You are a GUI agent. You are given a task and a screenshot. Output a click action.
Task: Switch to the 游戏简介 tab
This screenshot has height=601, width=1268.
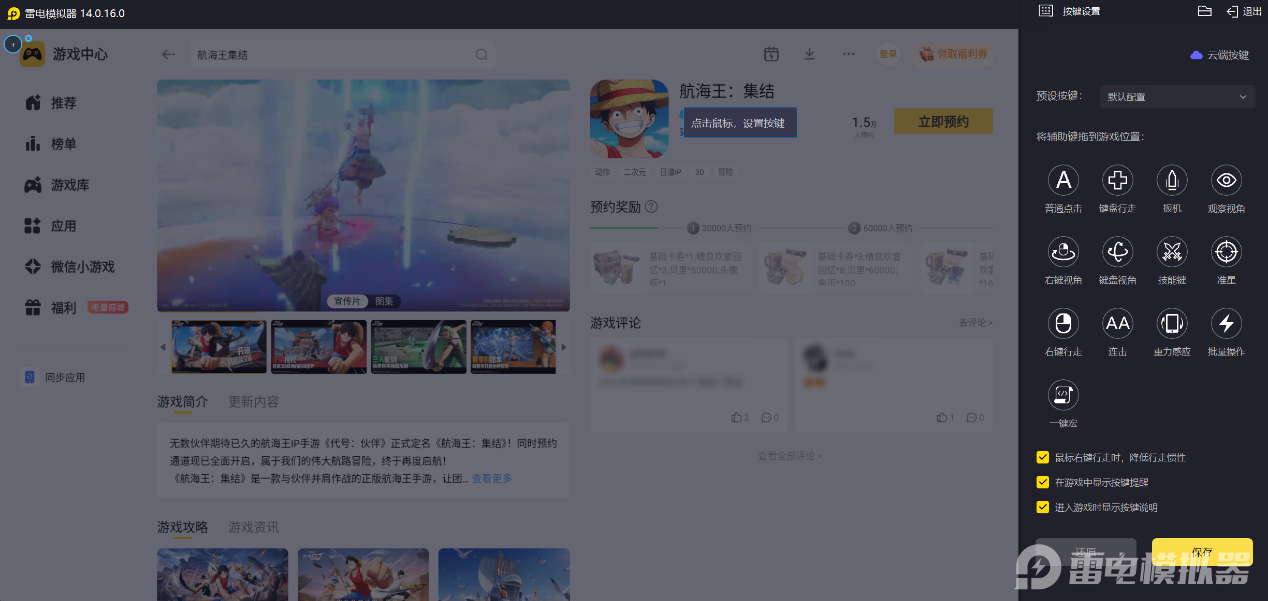point(182,401)
